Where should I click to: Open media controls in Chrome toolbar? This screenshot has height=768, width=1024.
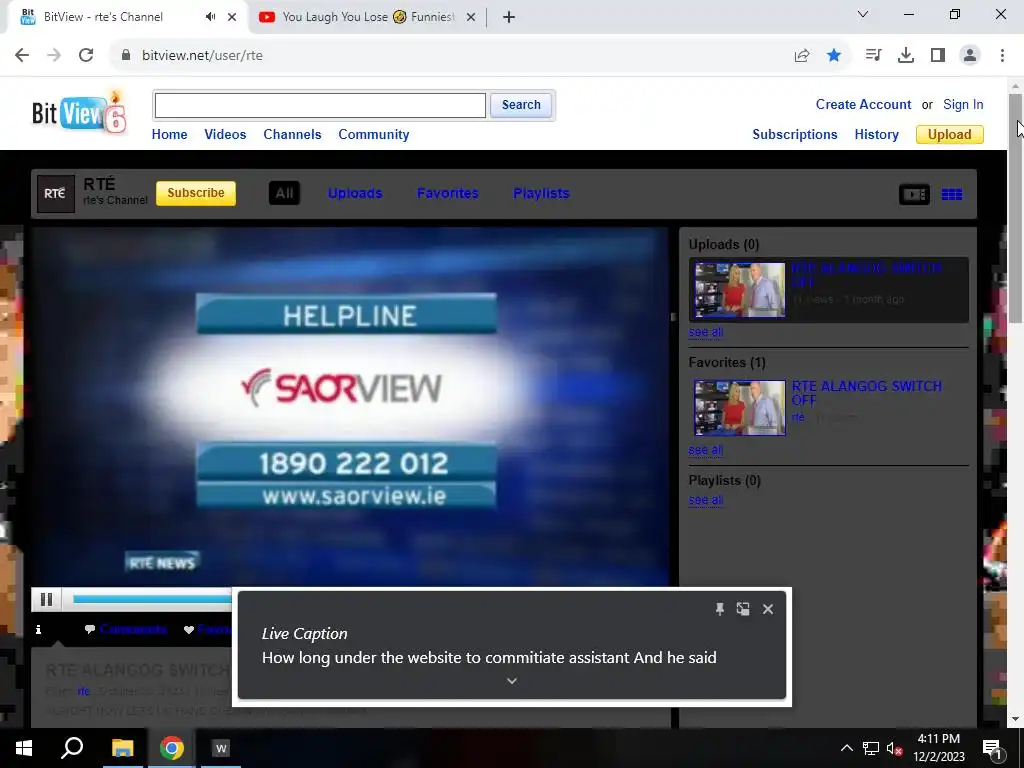[873, 55]
